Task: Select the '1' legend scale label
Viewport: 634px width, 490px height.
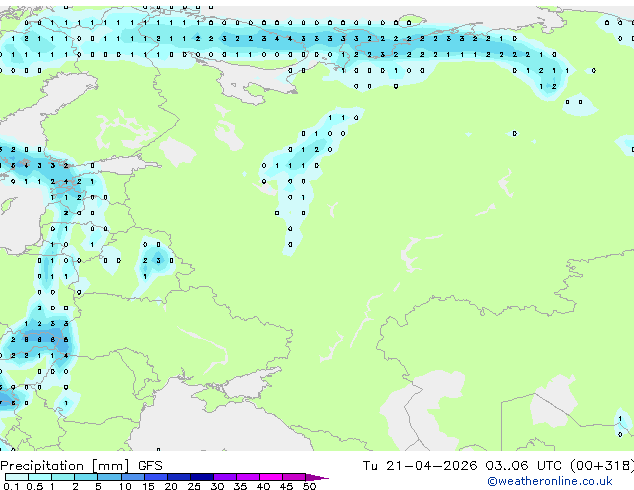Action: [52, 486]
